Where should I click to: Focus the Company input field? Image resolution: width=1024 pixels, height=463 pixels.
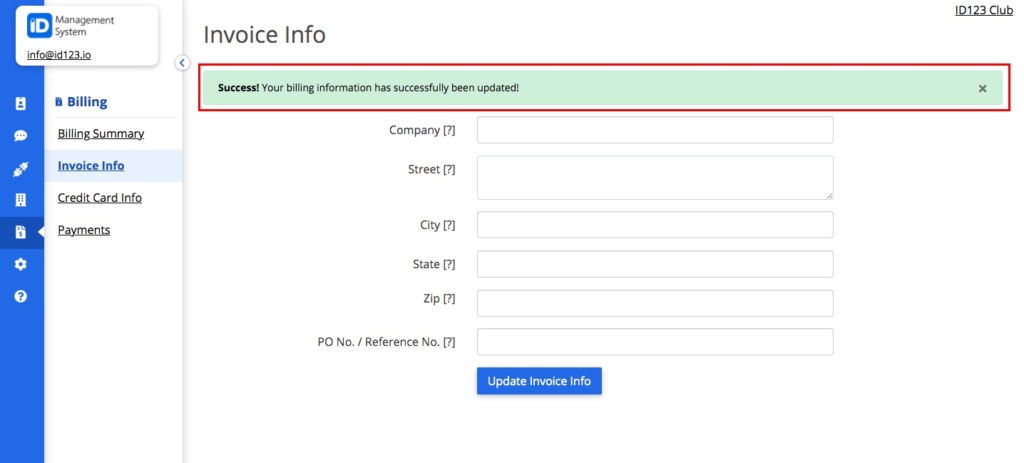(655, 130)
